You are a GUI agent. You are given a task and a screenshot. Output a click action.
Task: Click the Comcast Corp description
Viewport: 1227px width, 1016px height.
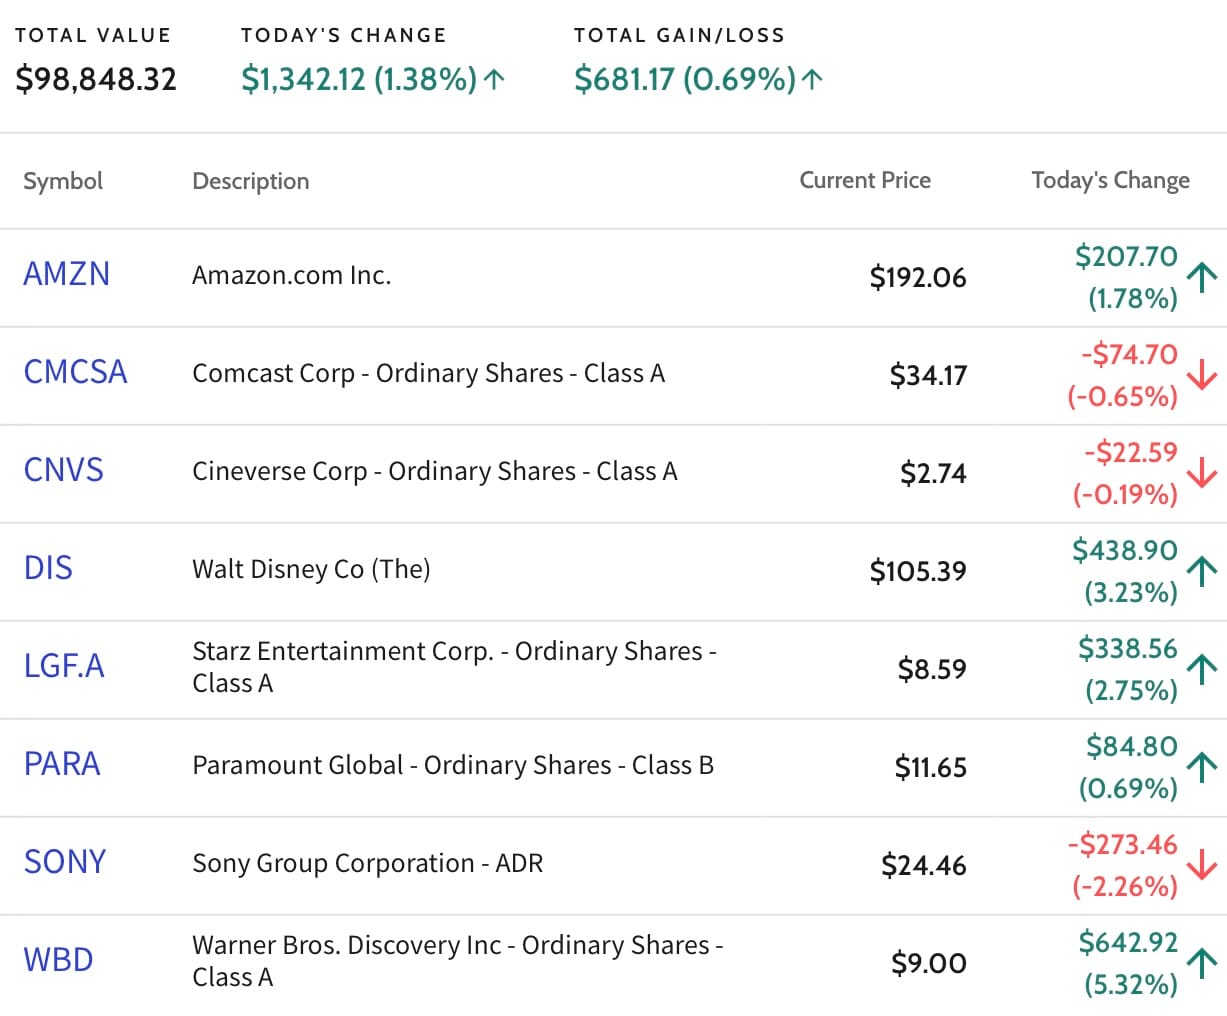coord(428,373)
